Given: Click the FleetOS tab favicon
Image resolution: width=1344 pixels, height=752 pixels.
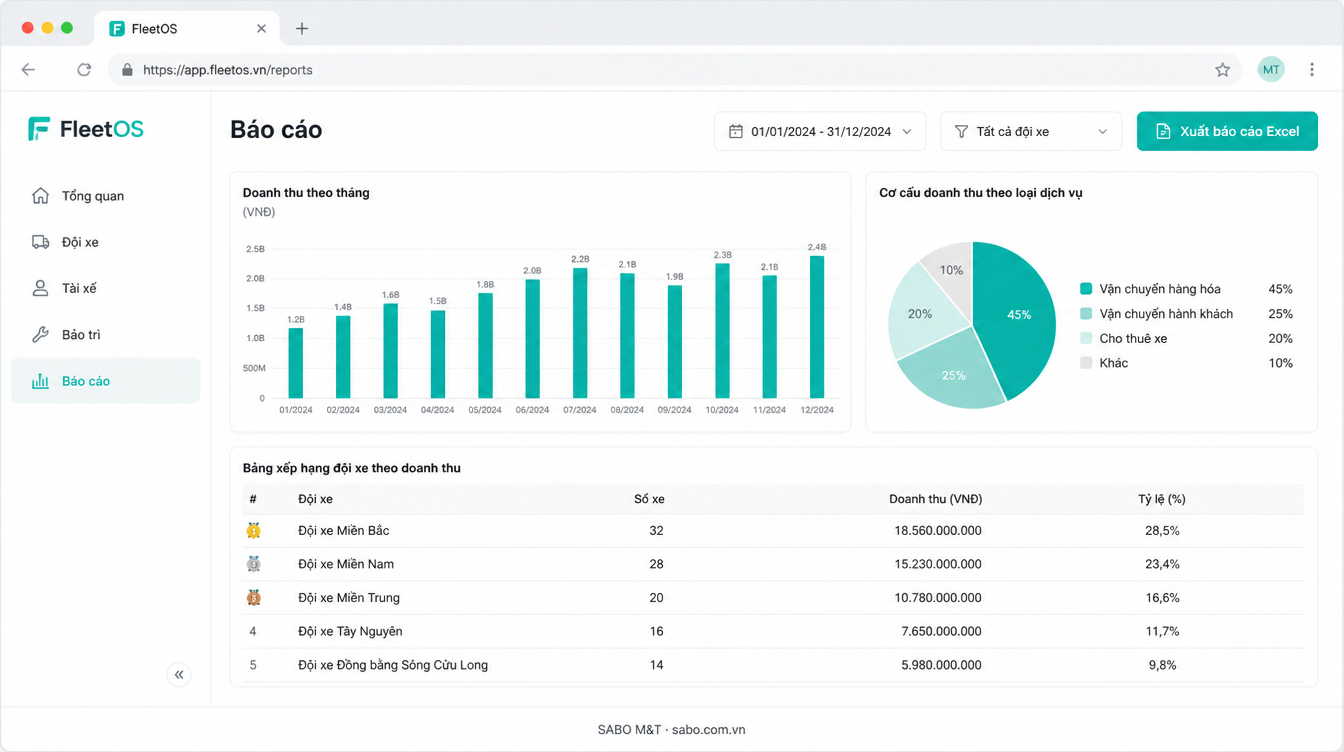Looking at the screenshot, I should pyautogui.click(x=117, y=29).
